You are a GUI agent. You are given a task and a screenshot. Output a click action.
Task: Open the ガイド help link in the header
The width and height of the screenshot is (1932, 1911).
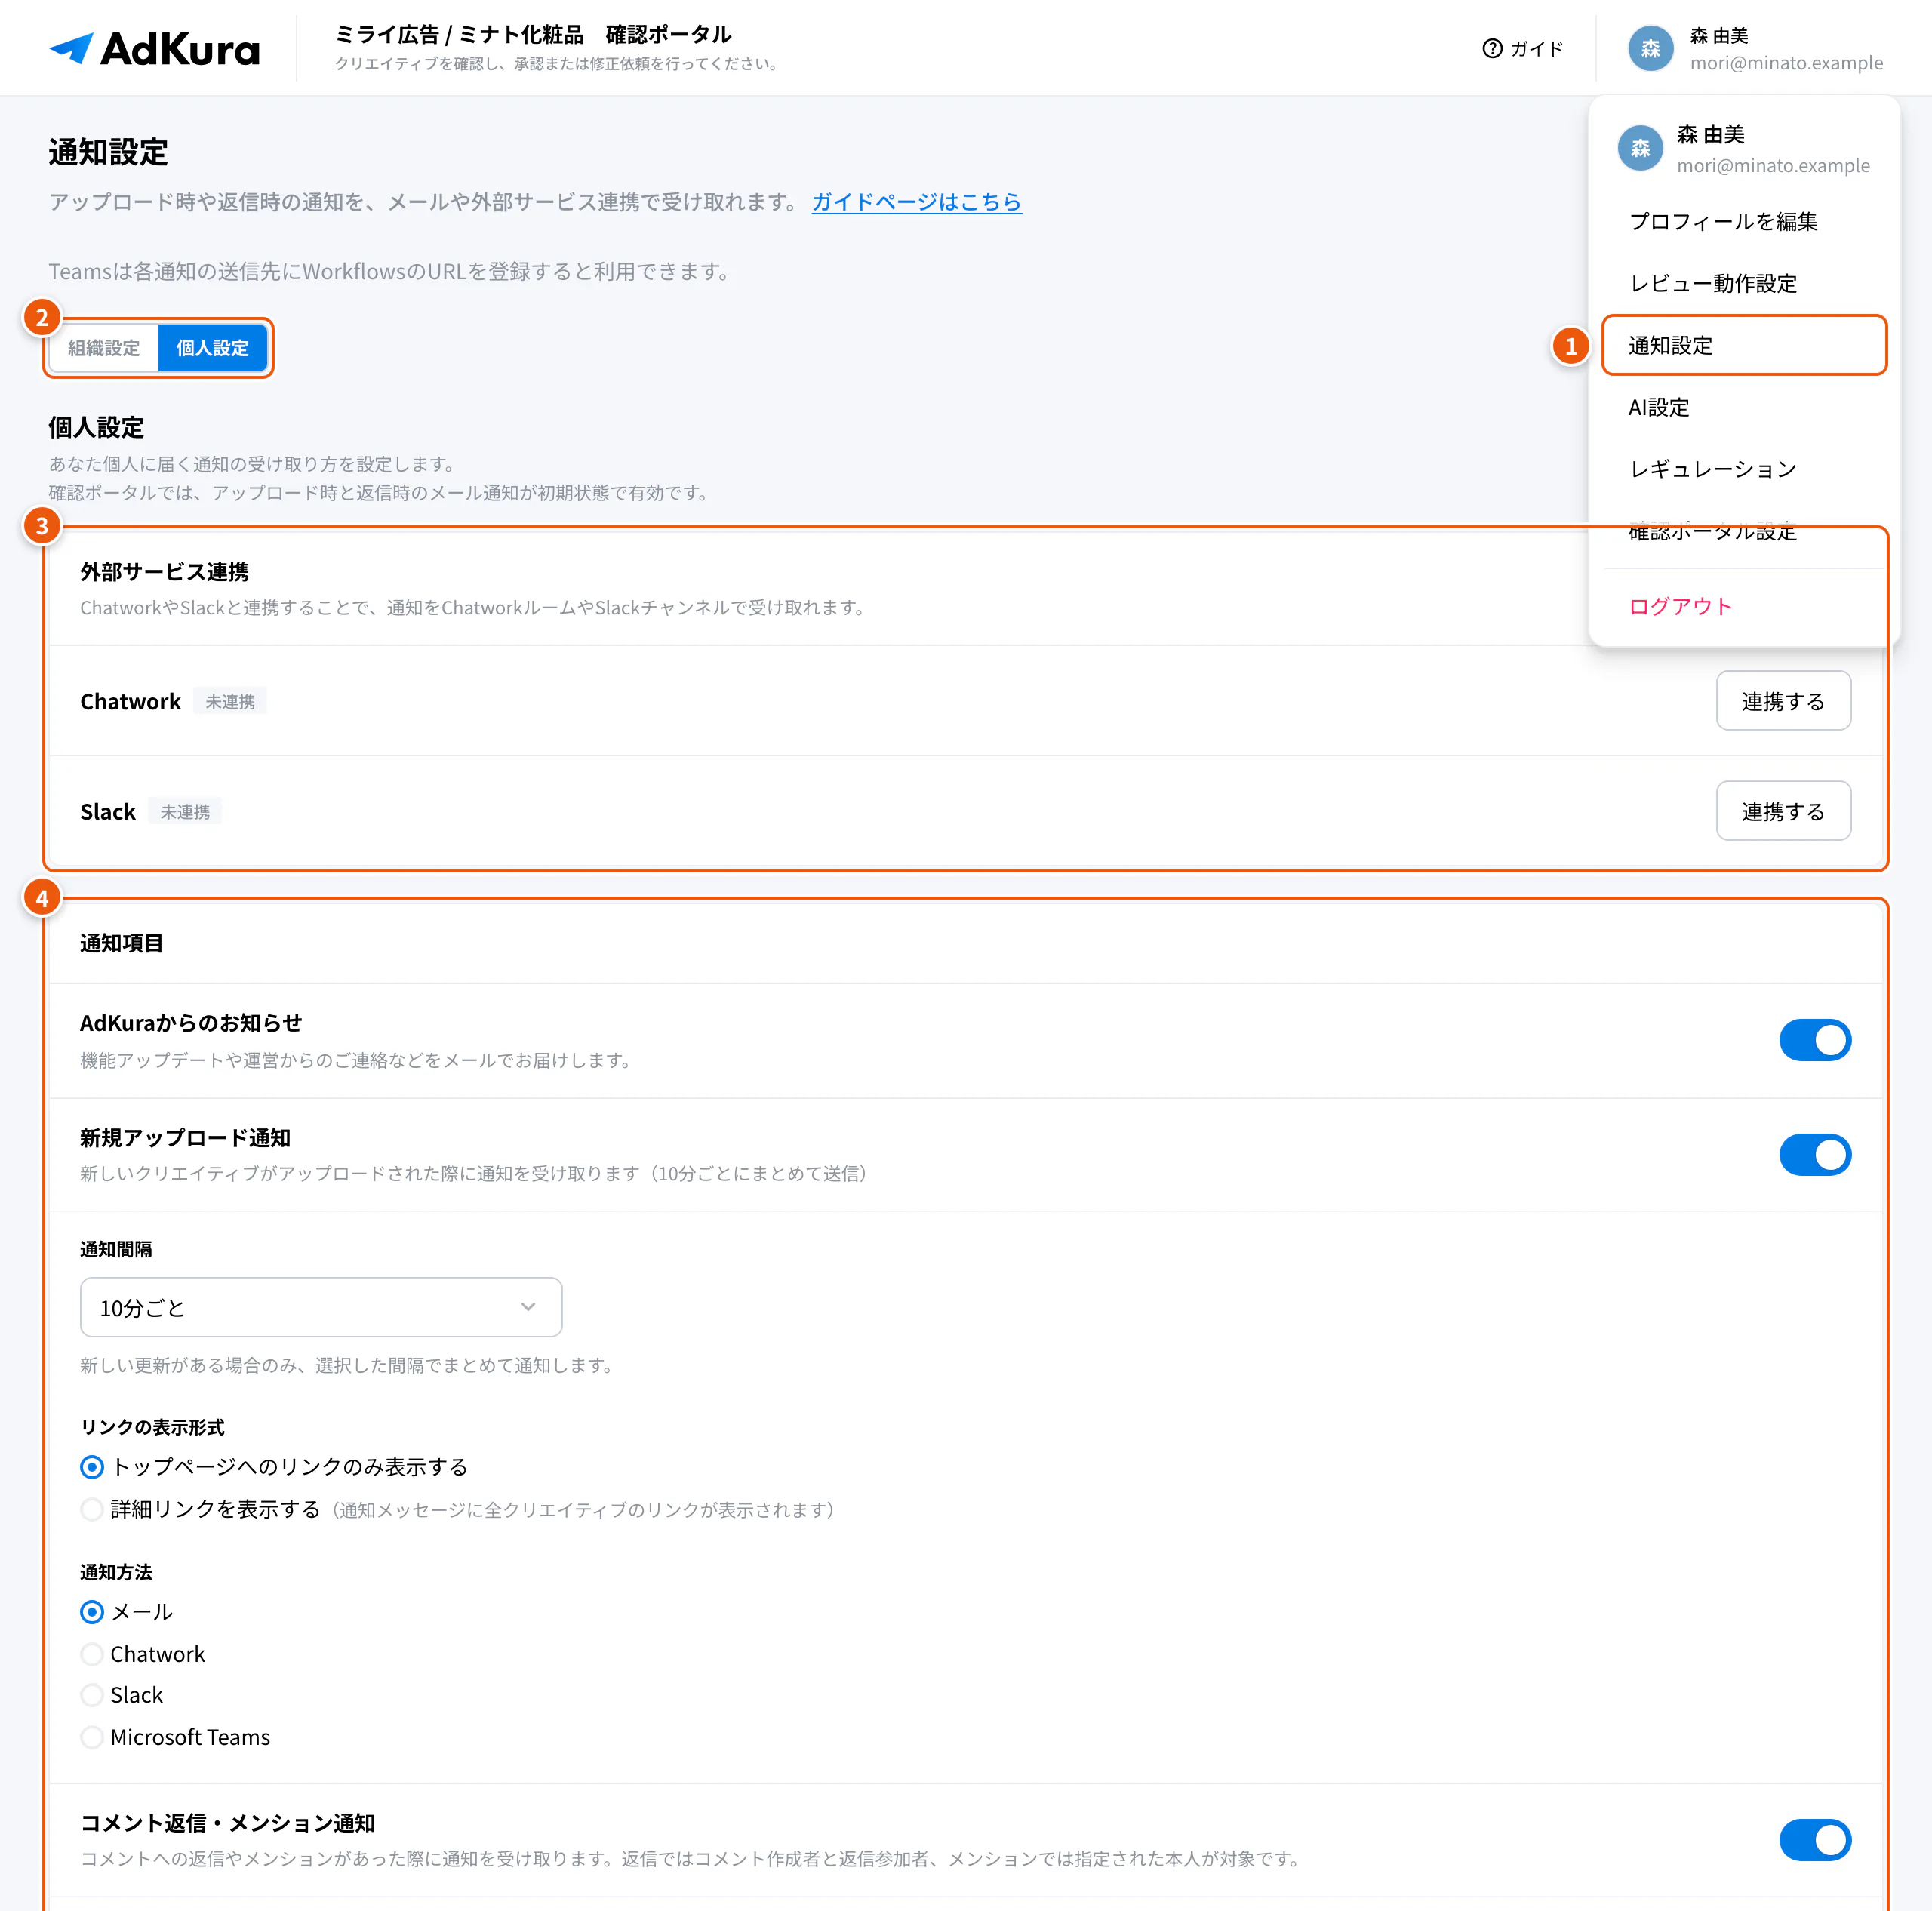coord(1522,48)
